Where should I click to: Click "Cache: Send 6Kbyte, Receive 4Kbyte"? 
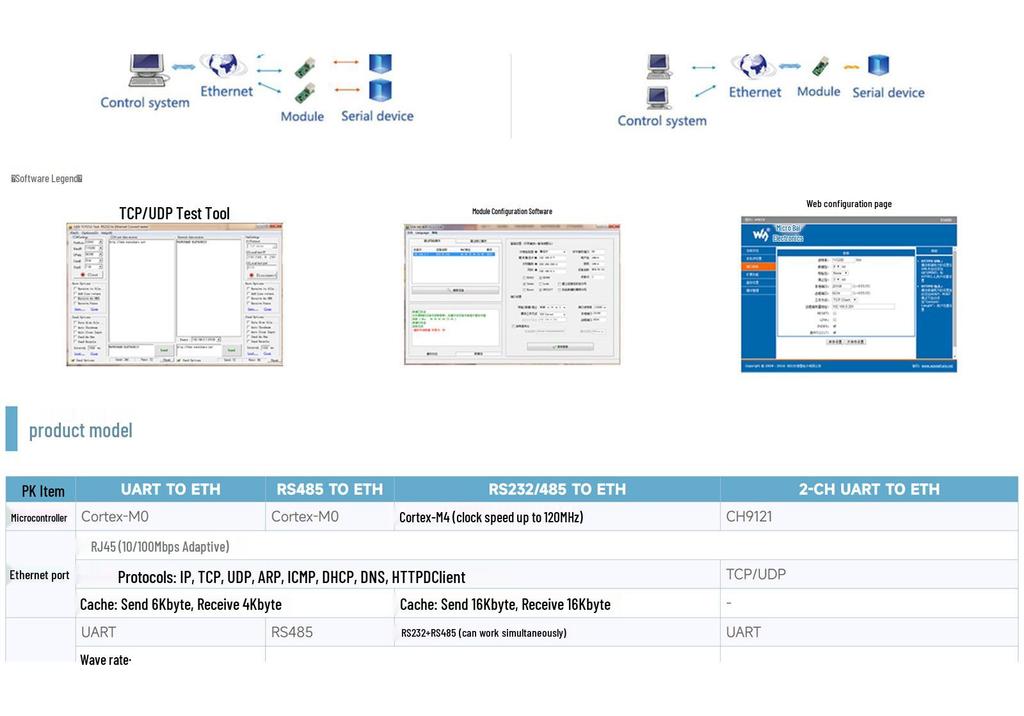point(181,605)
